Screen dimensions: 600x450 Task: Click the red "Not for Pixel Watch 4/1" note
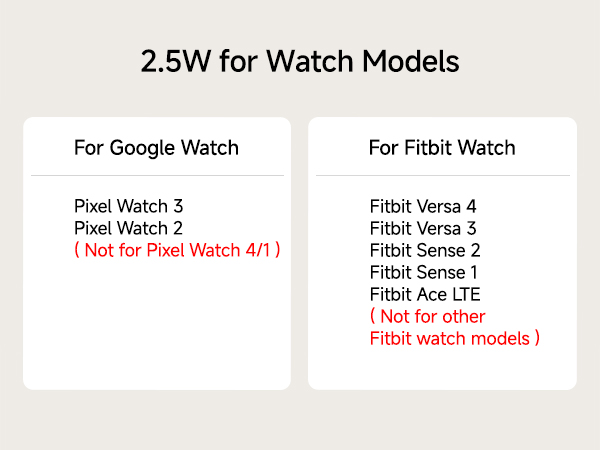click(177, 250)
